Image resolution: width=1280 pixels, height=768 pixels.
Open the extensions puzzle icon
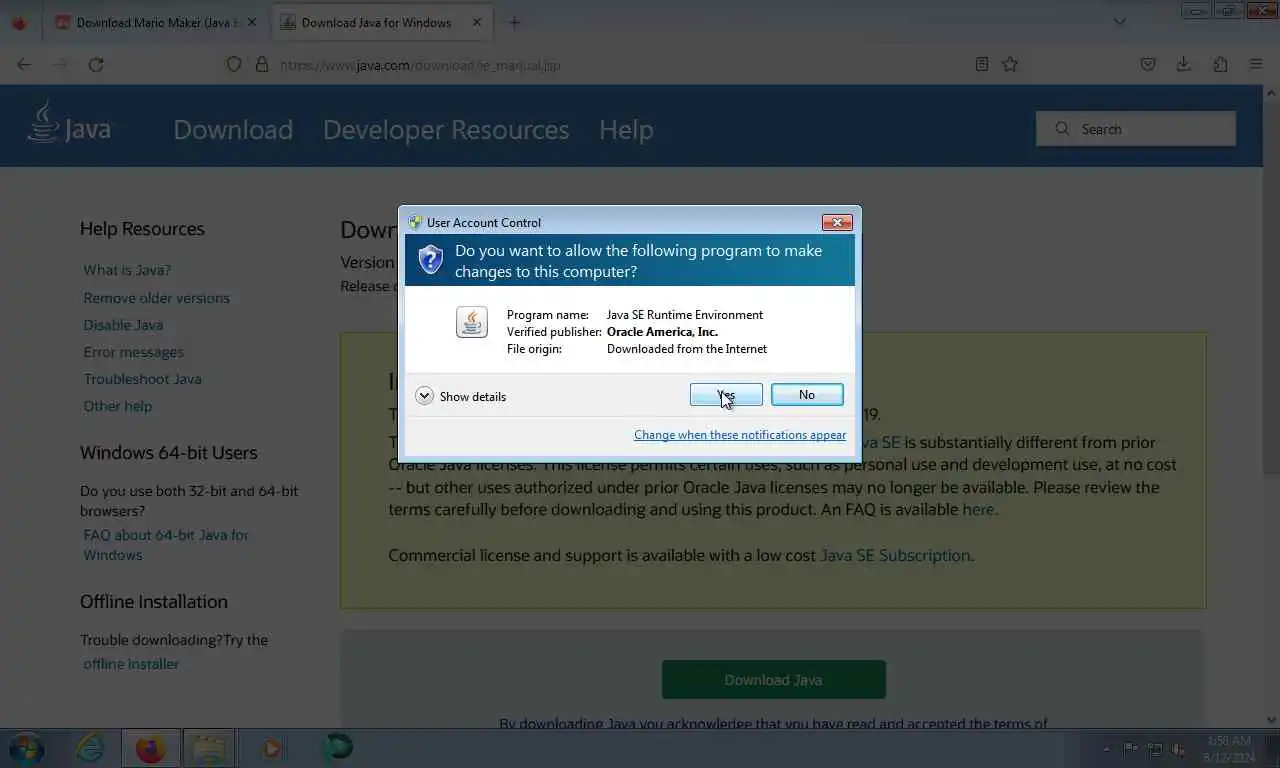click(1220, 64)
